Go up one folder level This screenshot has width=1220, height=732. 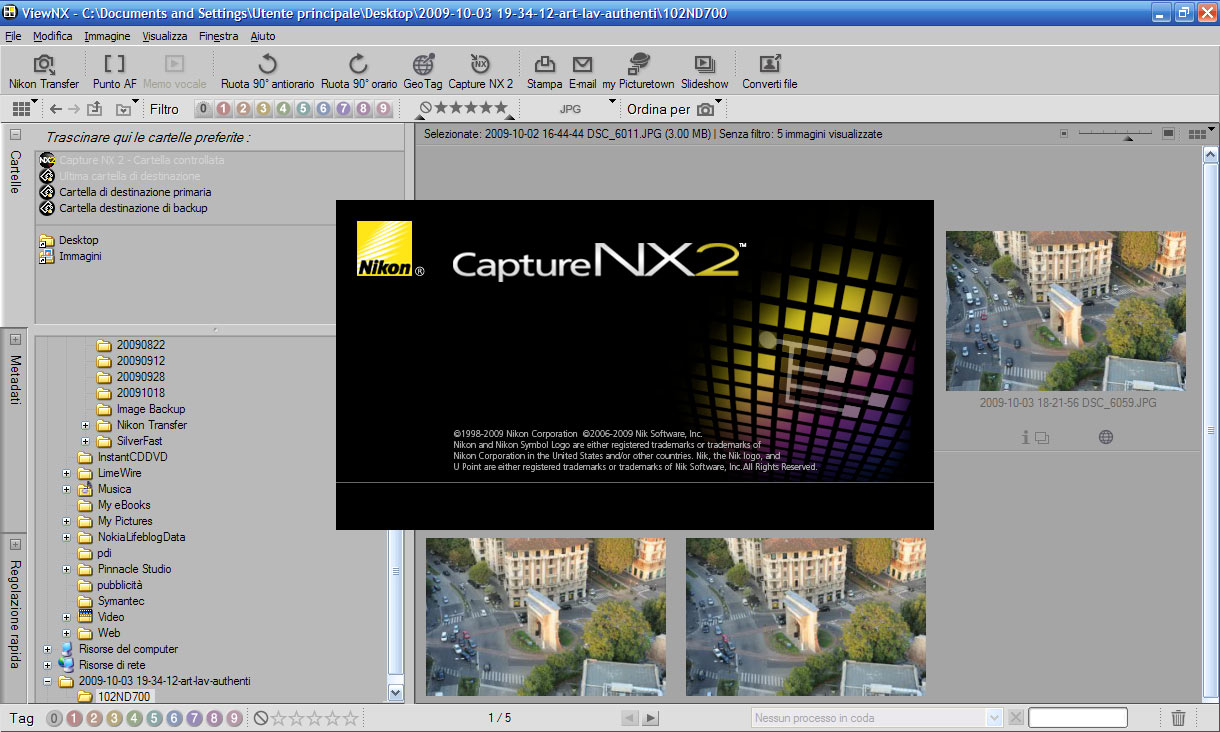95,109
